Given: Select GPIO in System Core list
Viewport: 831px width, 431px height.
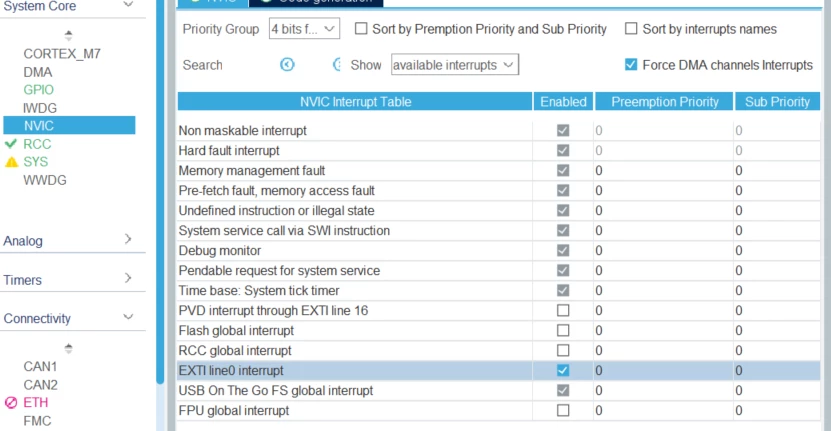Looking at the screenshot, I should [x=38, y=90].
